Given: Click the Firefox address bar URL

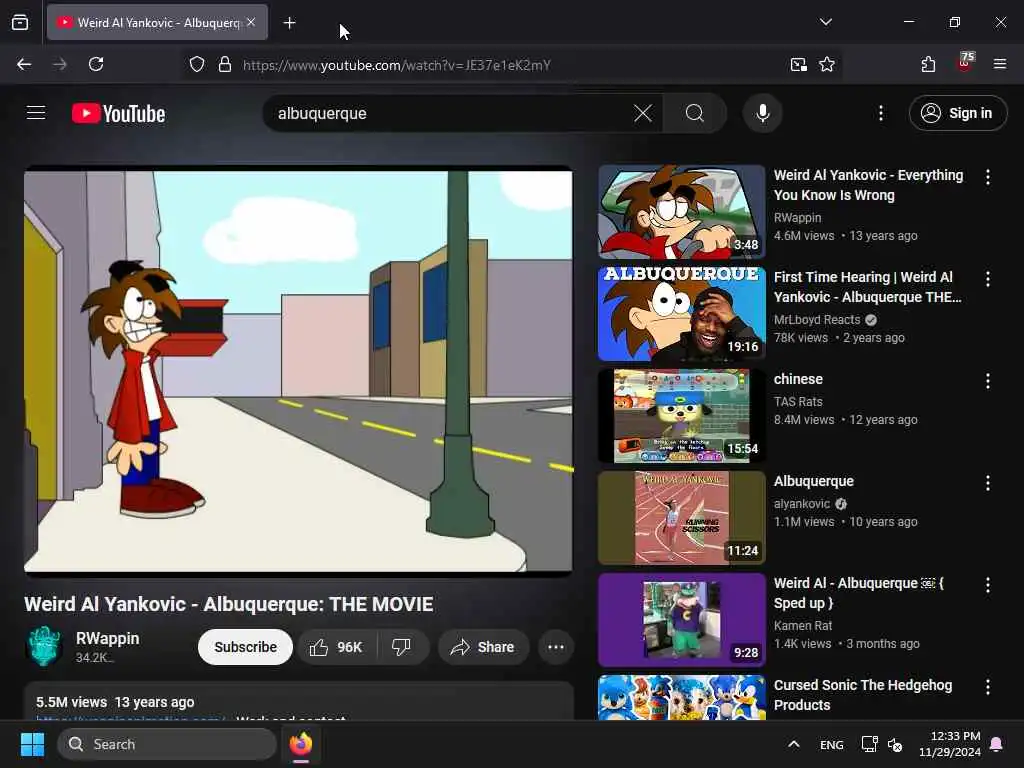Looking at the screenshot, I should click(x=396, y=65).
